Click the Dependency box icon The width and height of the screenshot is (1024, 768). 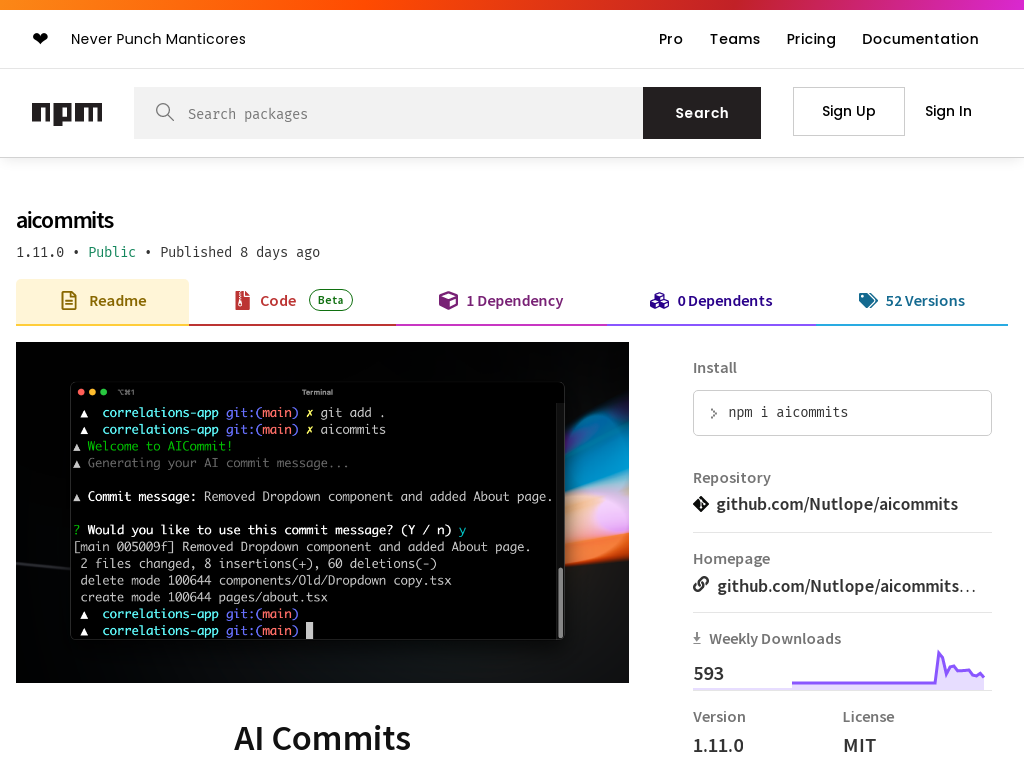tap(448, 300)
